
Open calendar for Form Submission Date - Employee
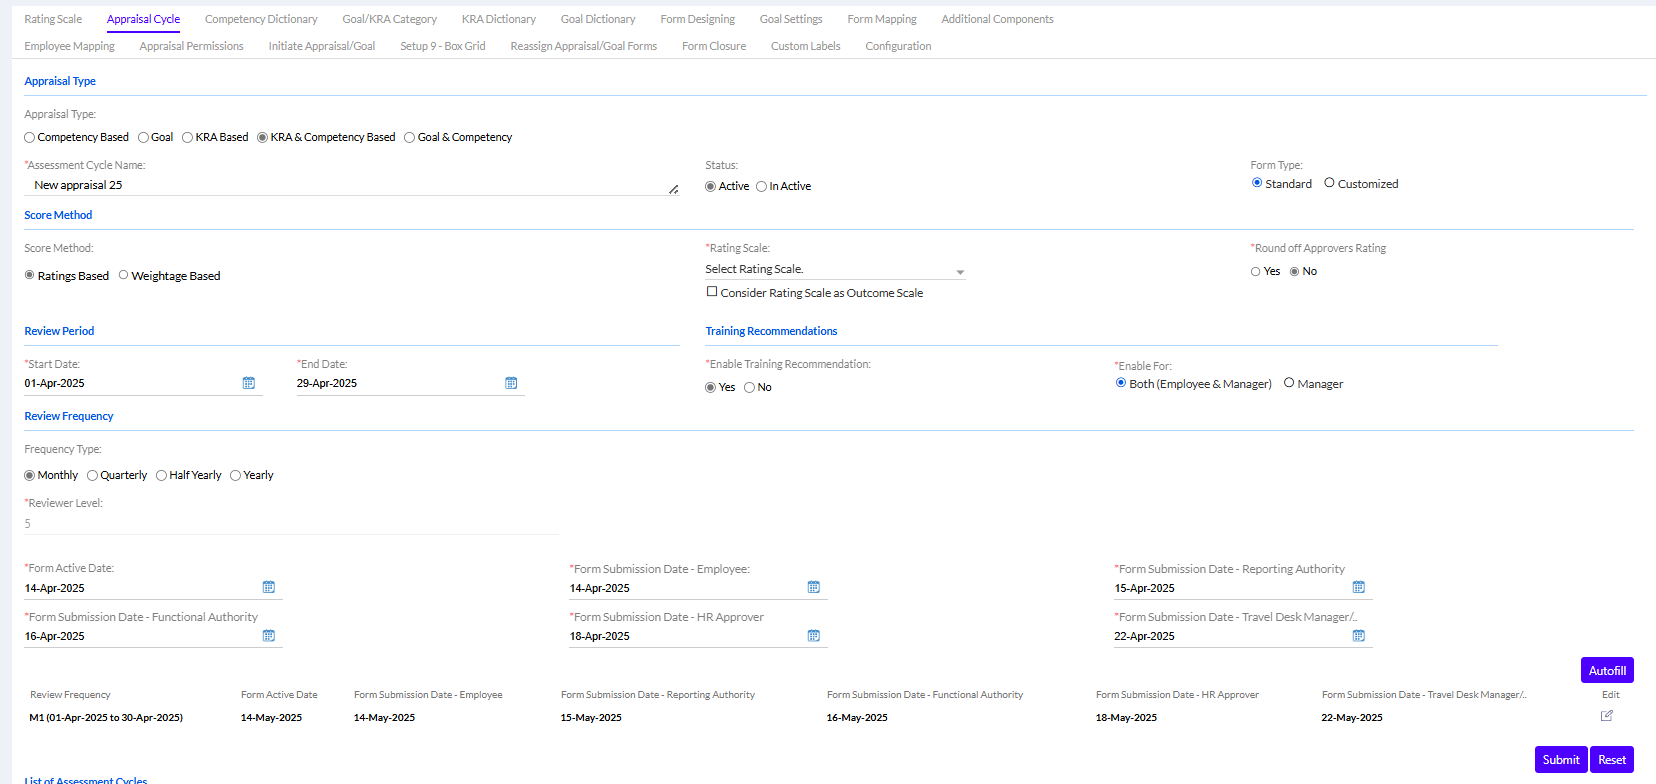pyautogui.click(x=814, y=587)
